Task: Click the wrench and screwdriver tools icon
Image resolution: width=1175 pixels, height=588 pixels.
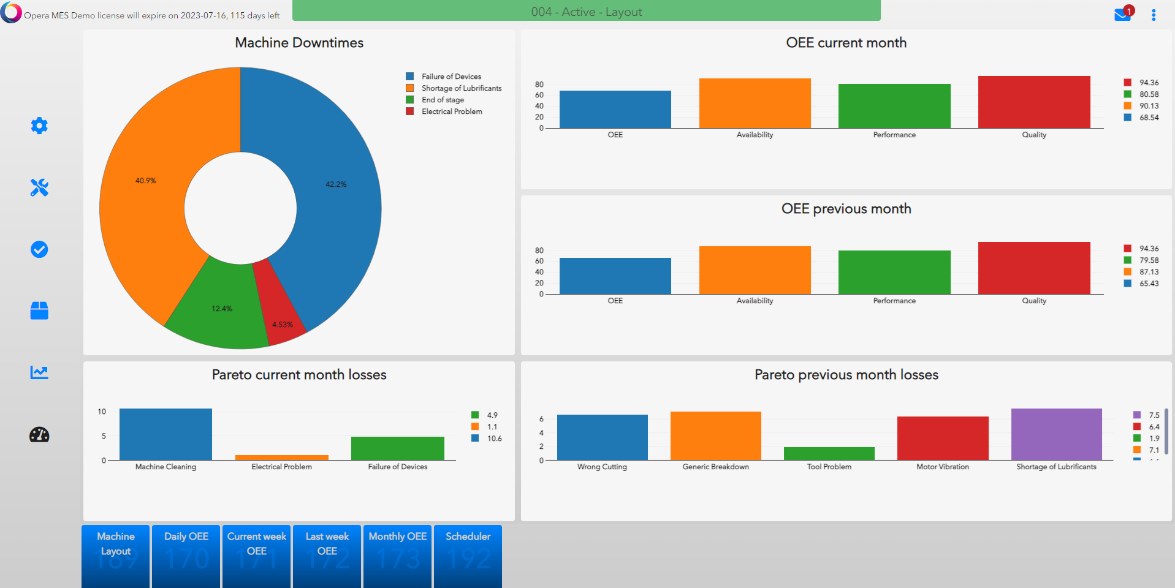Action: tap(39, 188)
